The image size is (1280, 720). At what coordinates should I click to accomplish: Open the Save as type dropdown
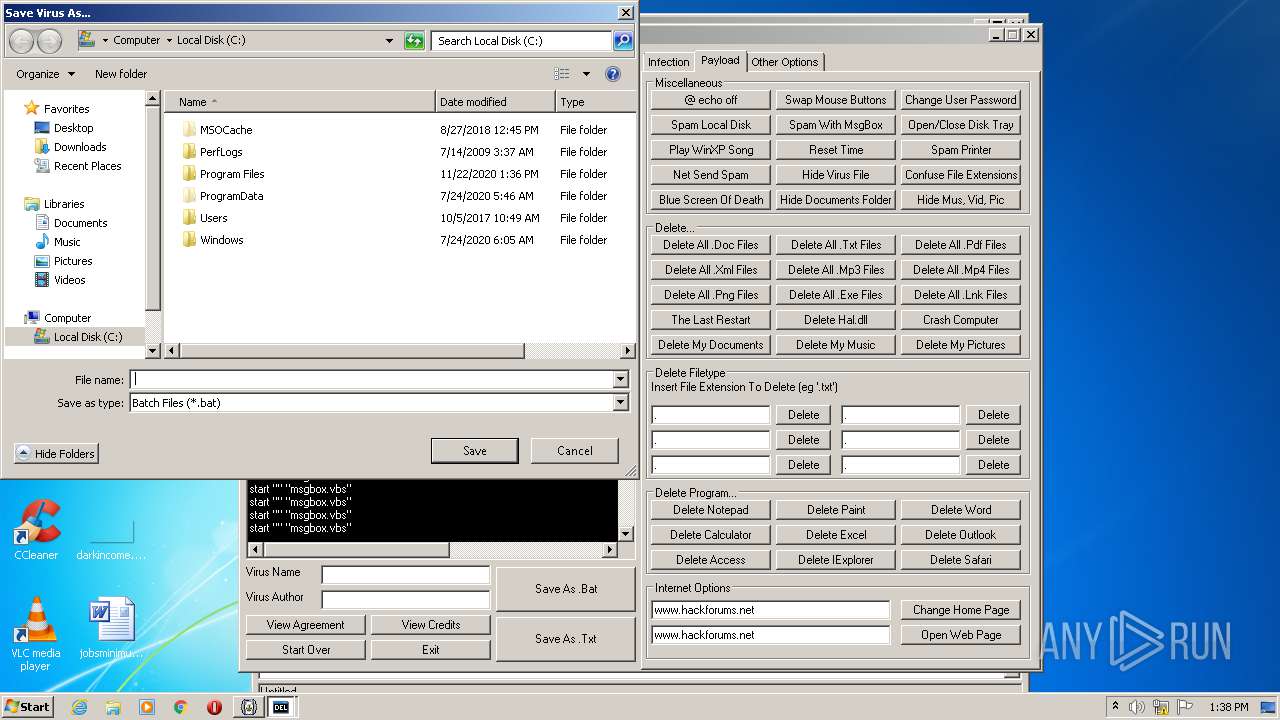coord(621,403)
